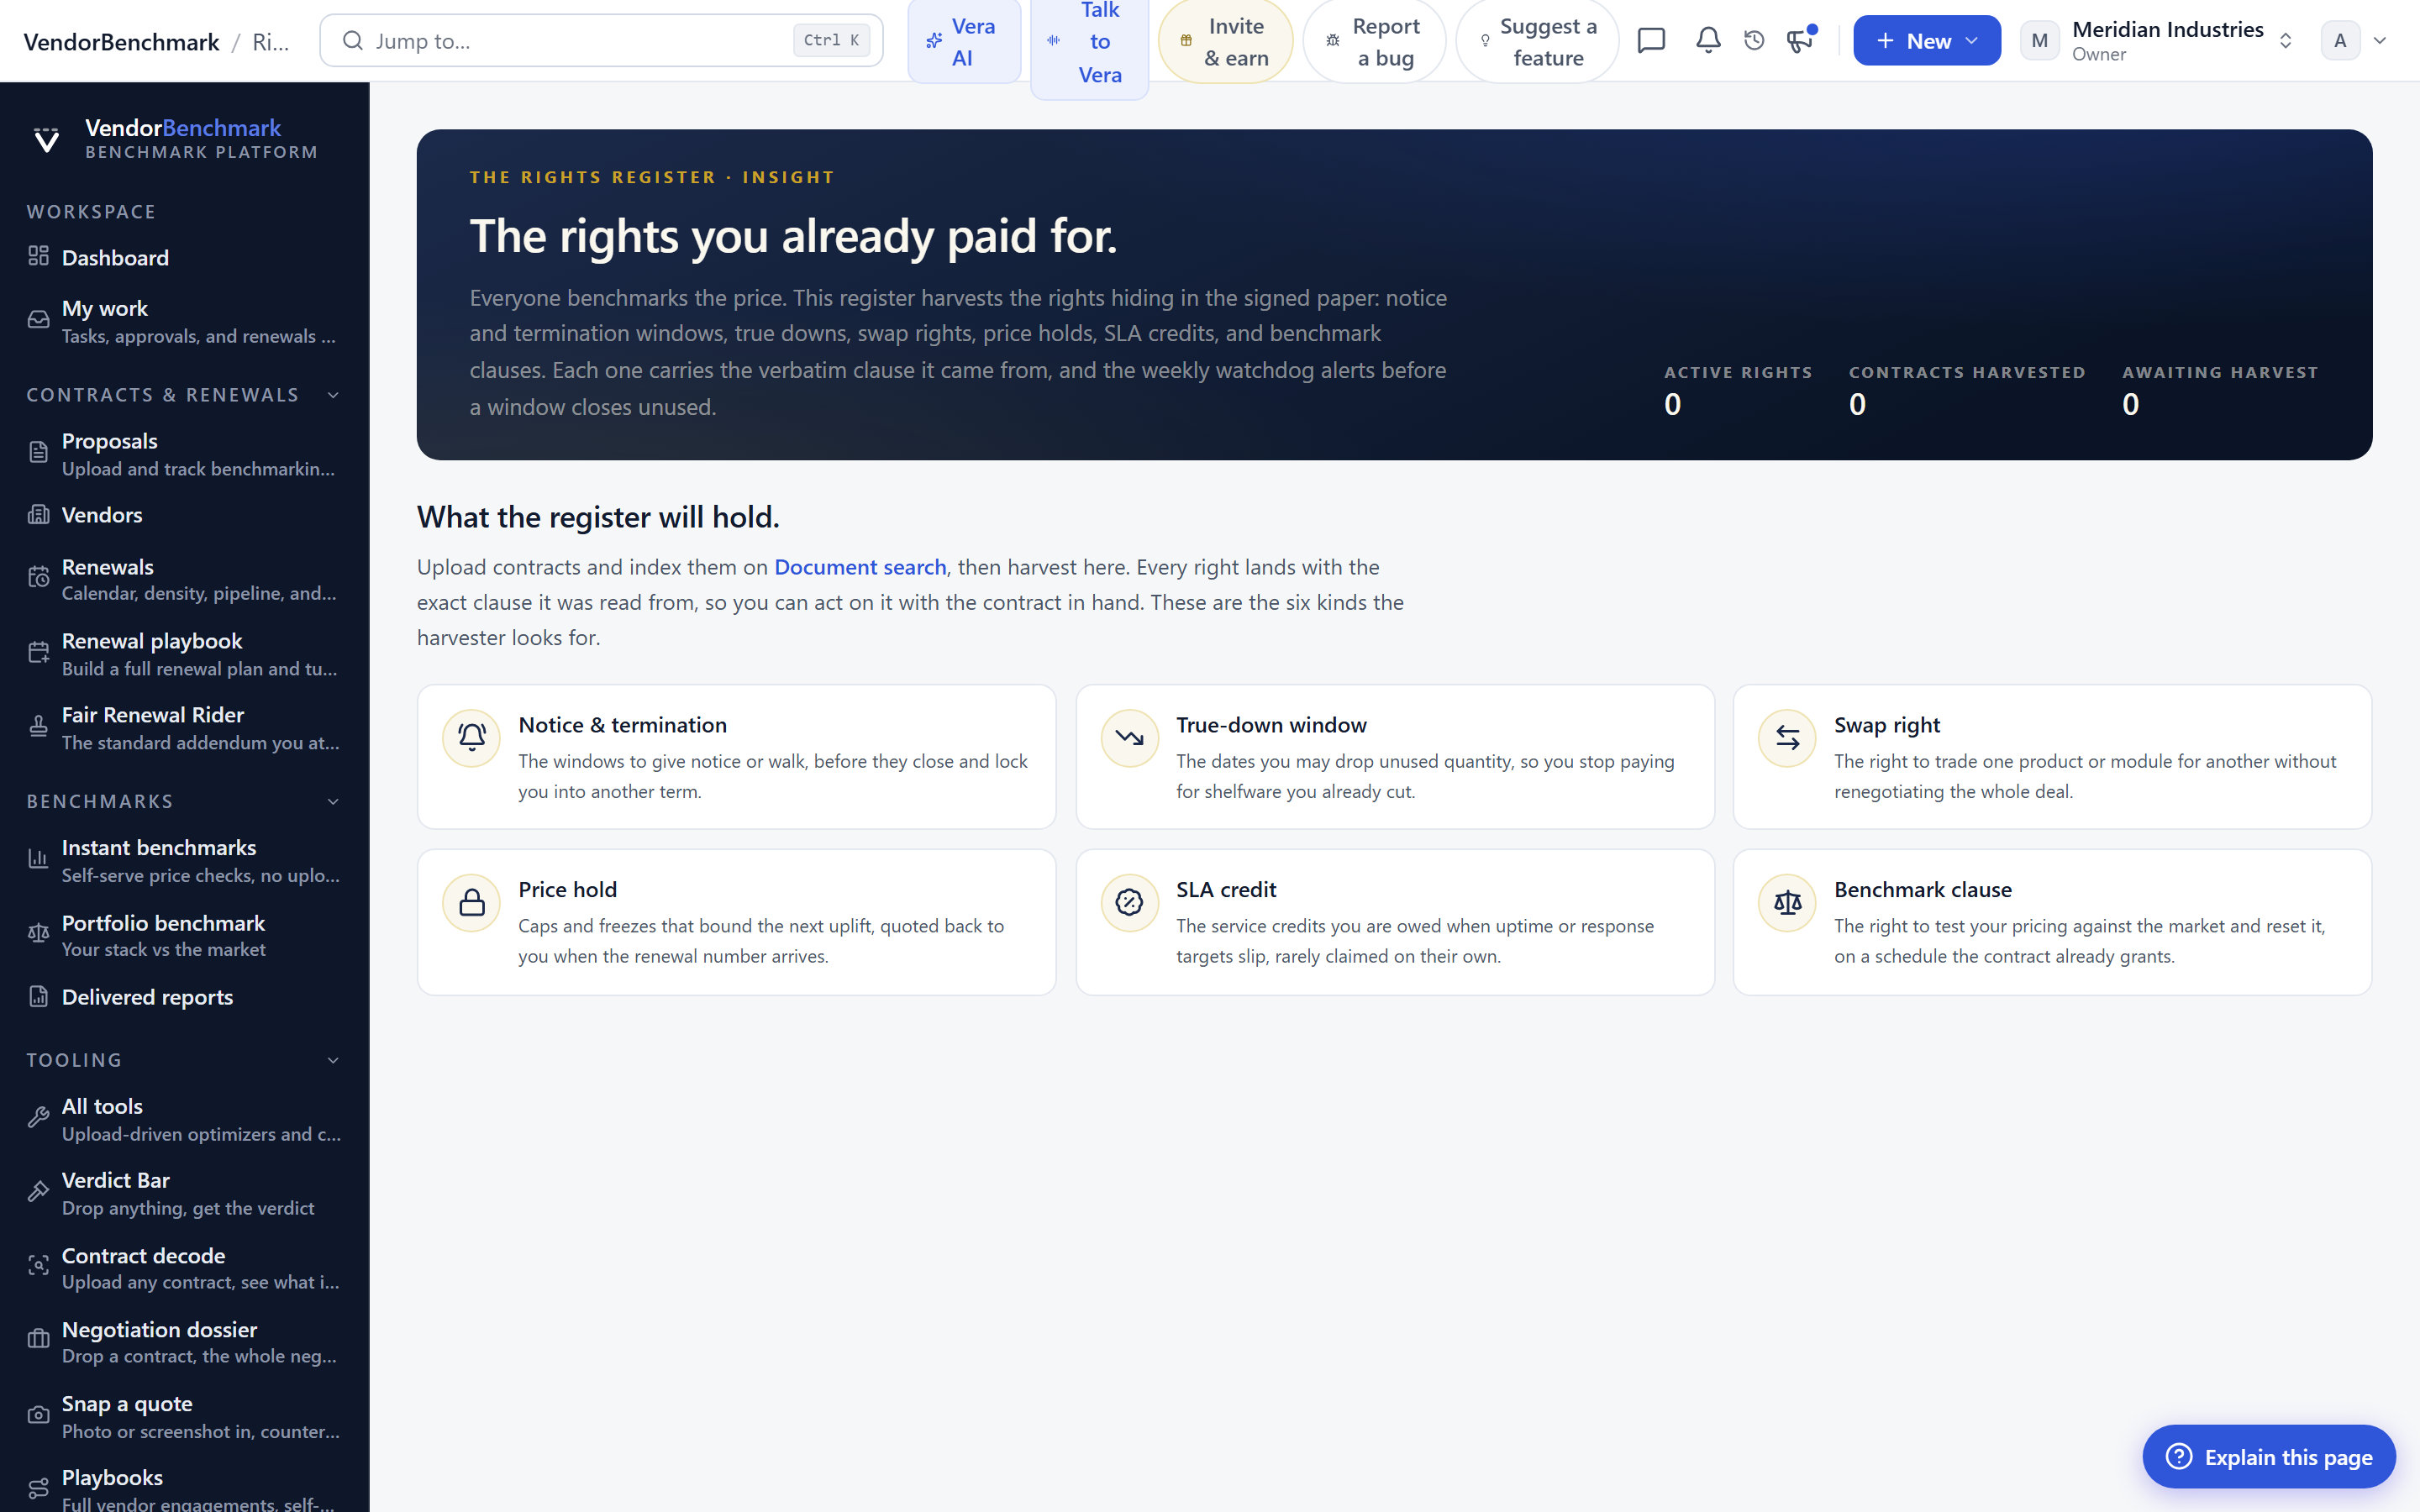2420x1512 pixels.
Task: Click Suggest a feature button
Action: 1537,41
